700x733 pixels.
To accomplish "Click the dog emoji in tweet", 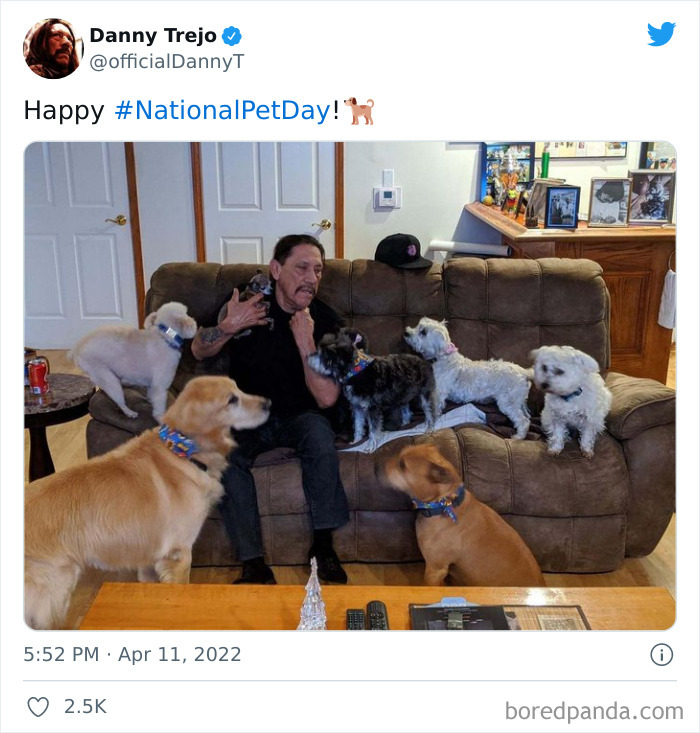I will click(x=359, y=111).
